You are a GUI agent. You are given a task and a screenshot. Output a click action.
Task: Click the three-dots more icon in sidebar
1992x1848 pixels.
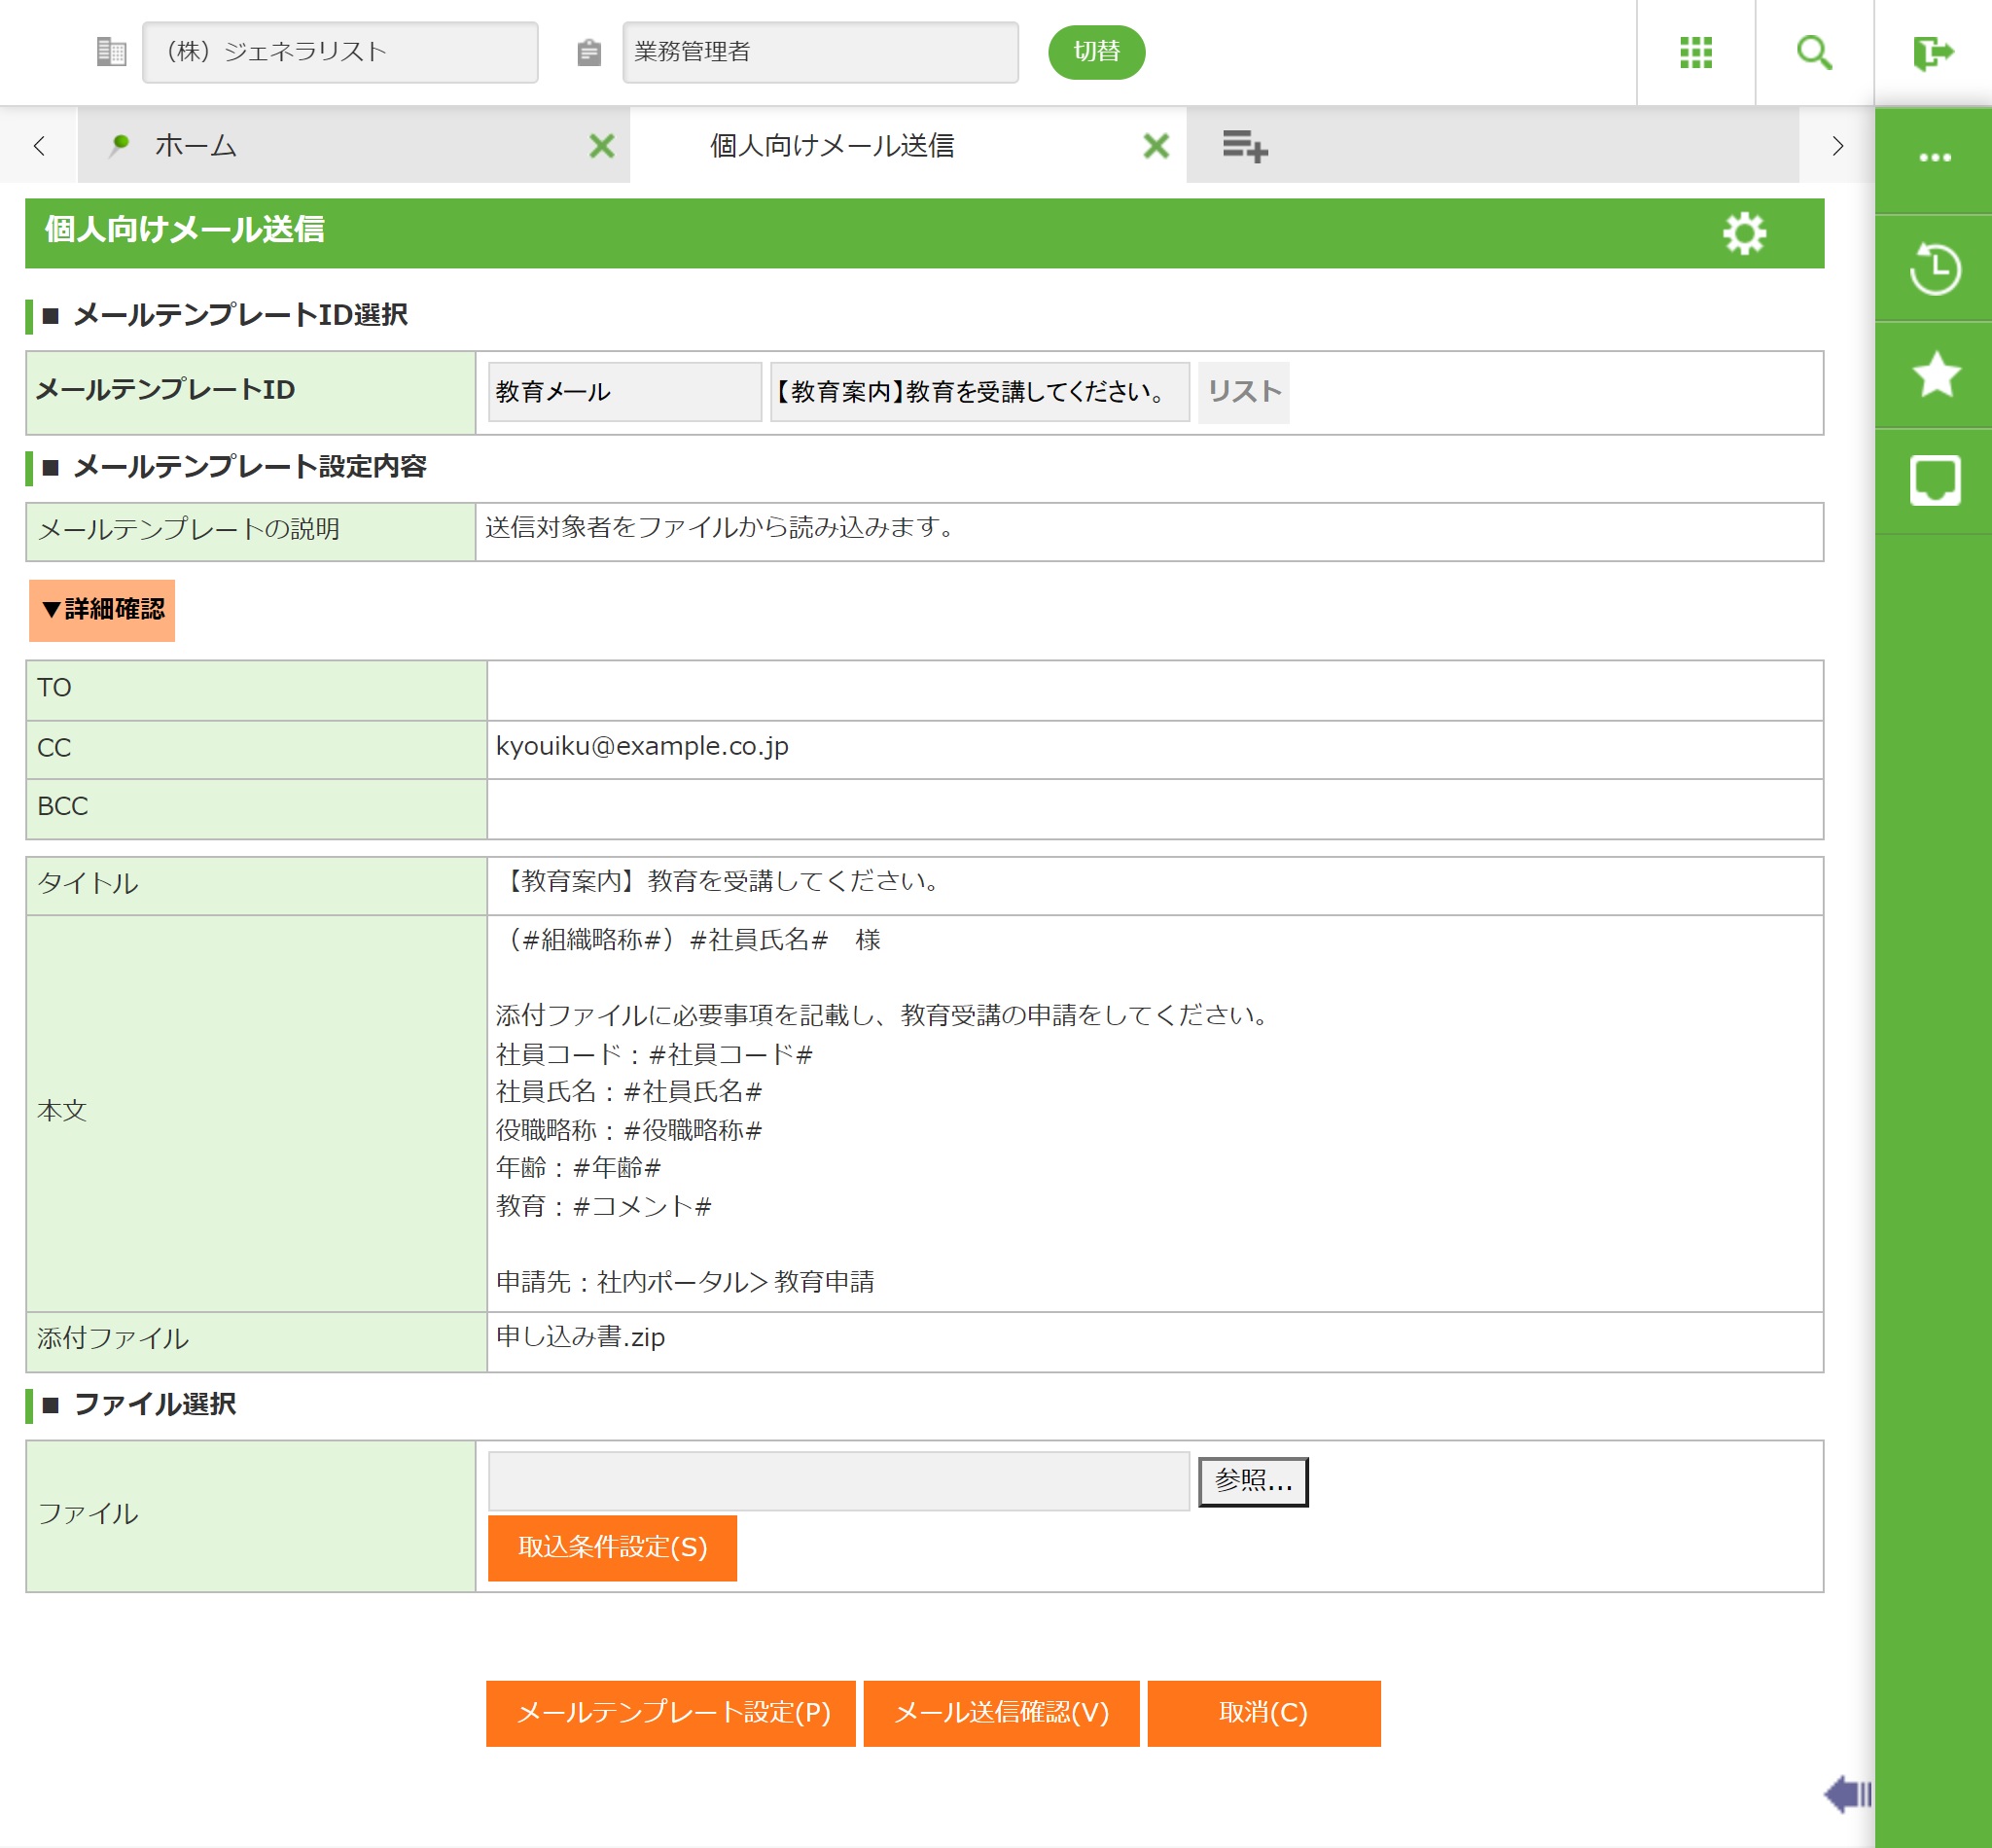(1934, 158)
